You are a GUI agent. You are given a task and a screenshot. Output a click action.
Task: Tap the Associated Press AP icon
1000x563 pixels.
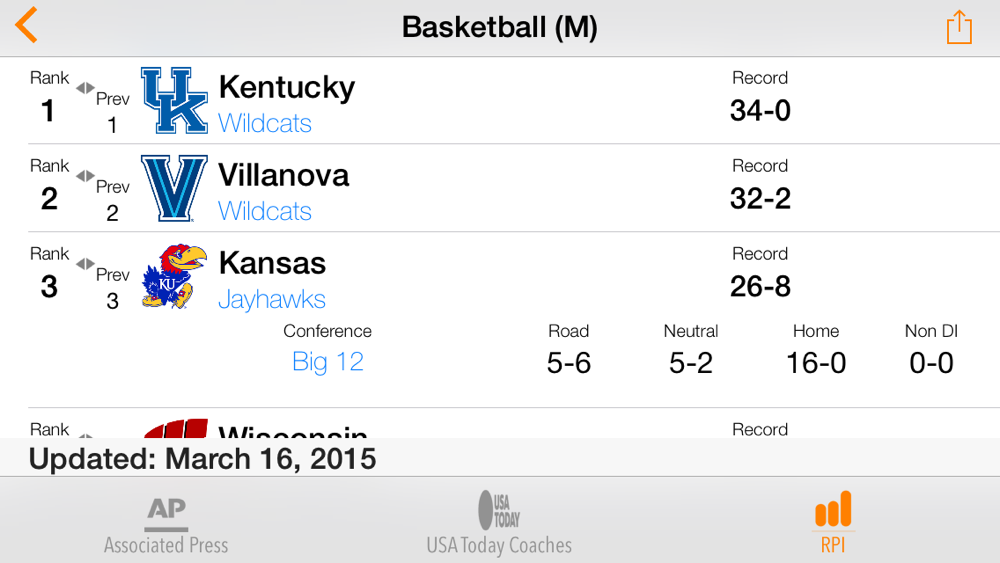pyautogui.click(x=166, y=514)
